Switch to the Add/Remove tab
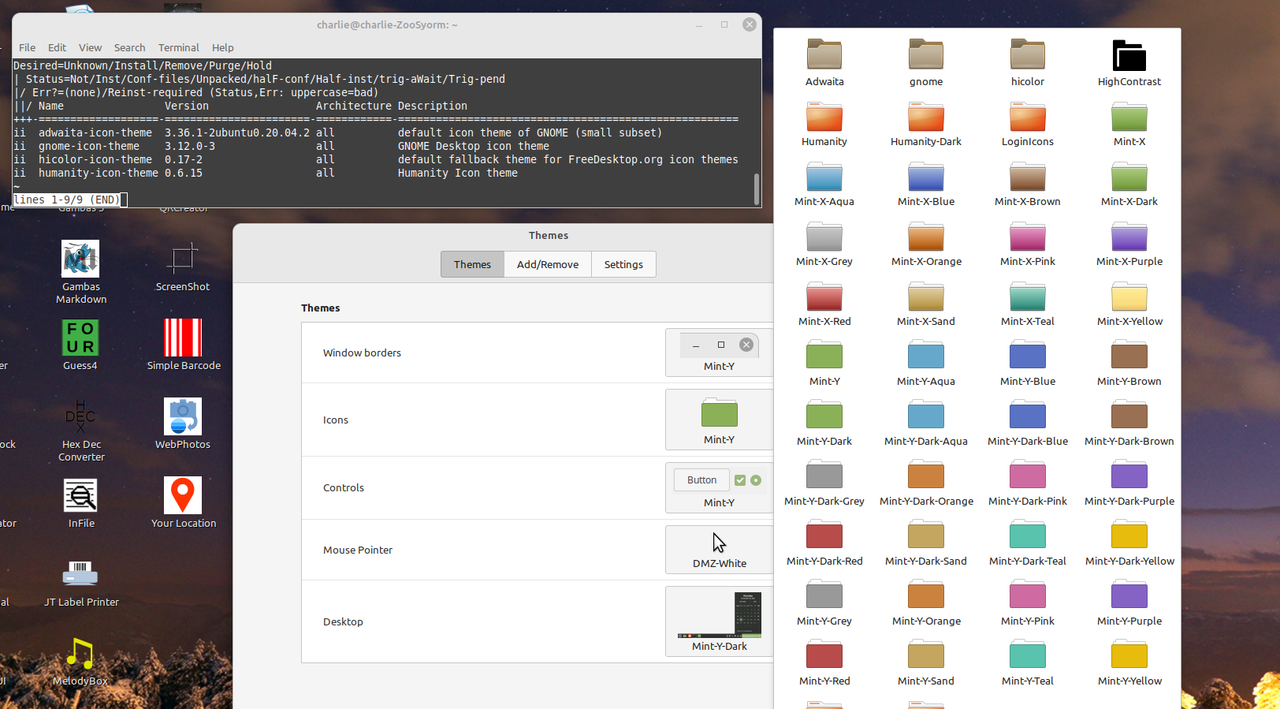Viewport: 1280px width, 709px height. [x=547, y=264]
